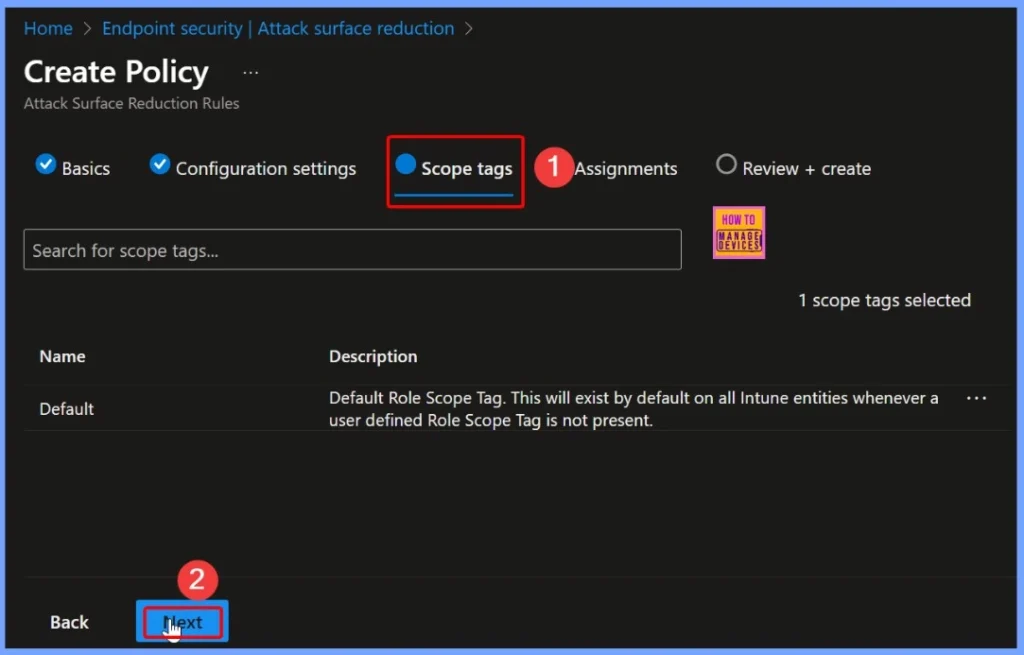
Task: Click the red number 1 annotation badge
Action: pyautogui.click(x=553, y=167)
